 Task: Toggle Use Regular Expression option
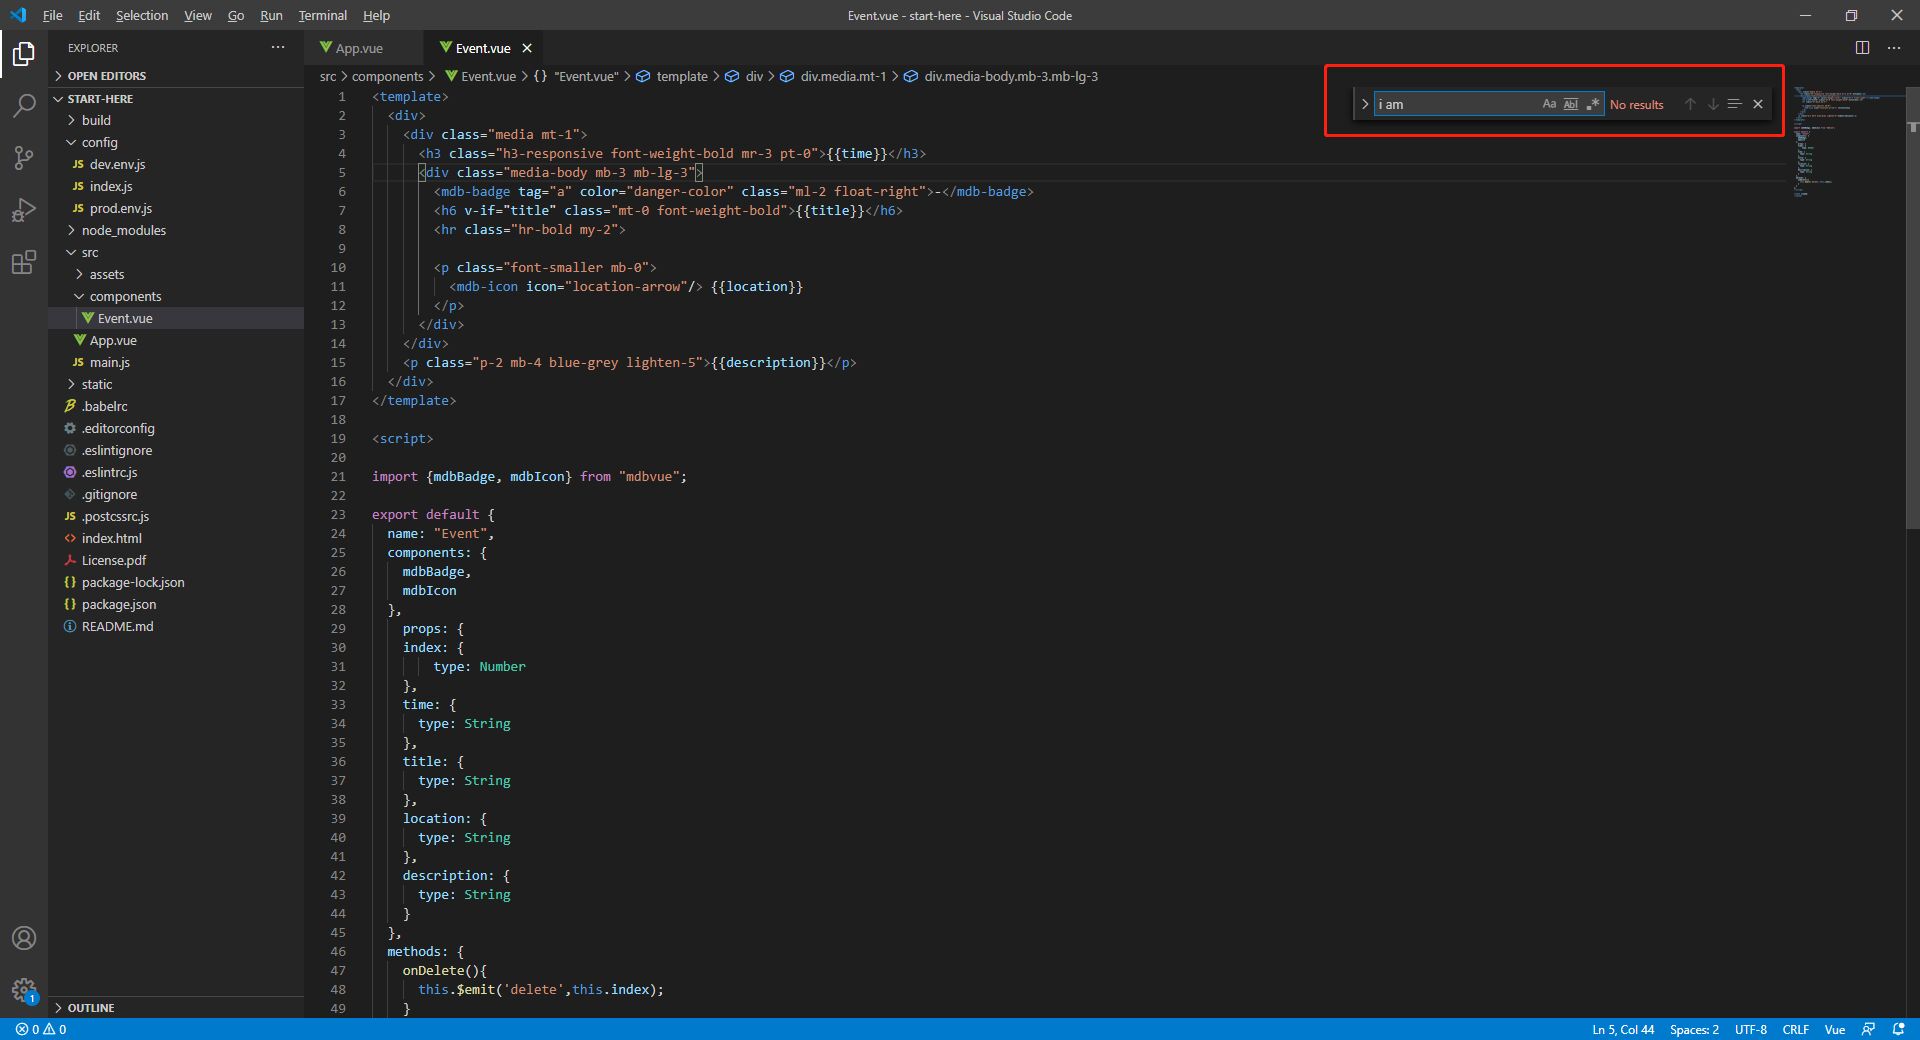point(1593,104)
